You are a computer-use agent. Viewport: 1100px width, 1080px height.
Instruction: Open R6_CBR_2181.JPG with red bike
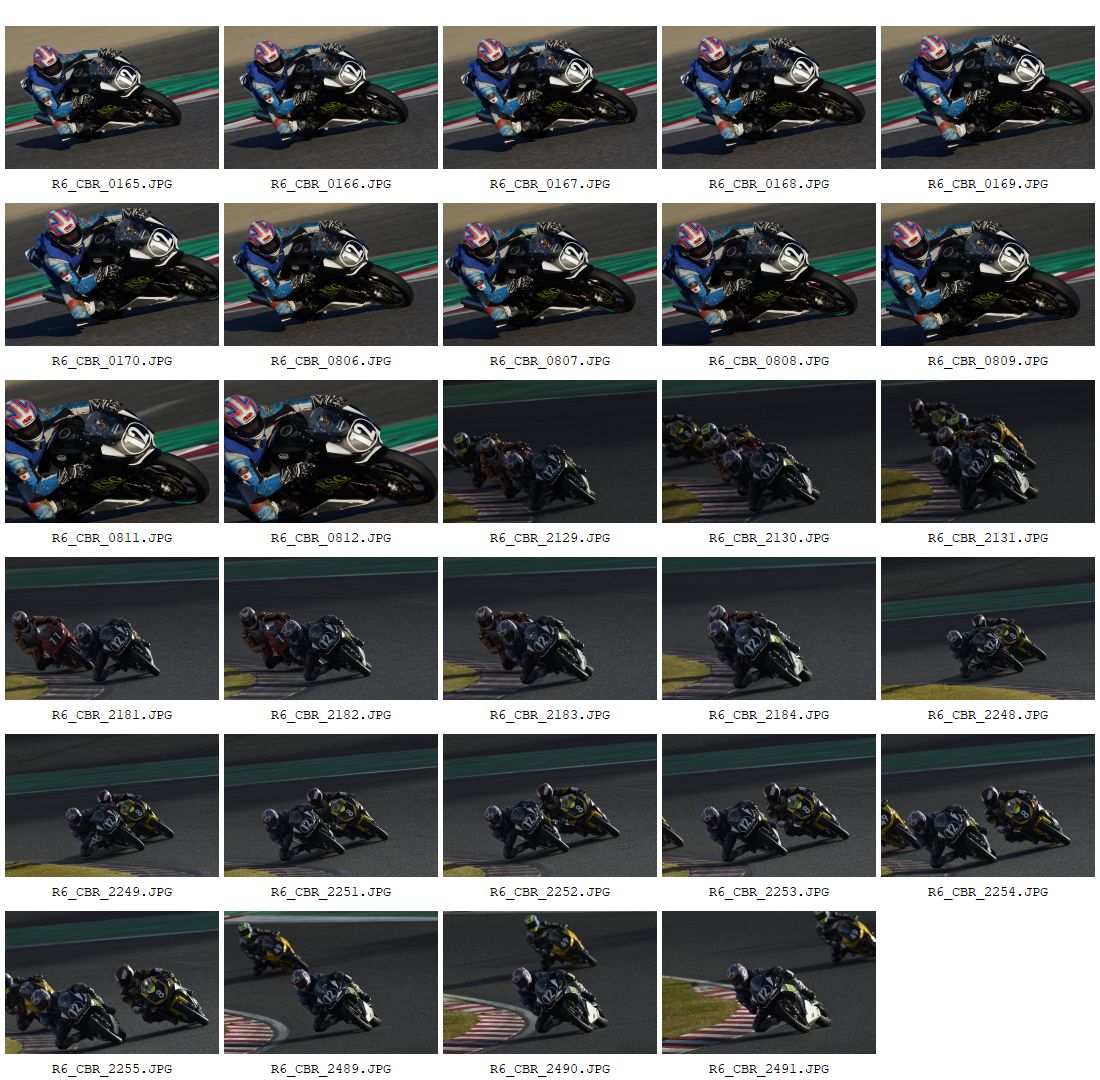112,629
